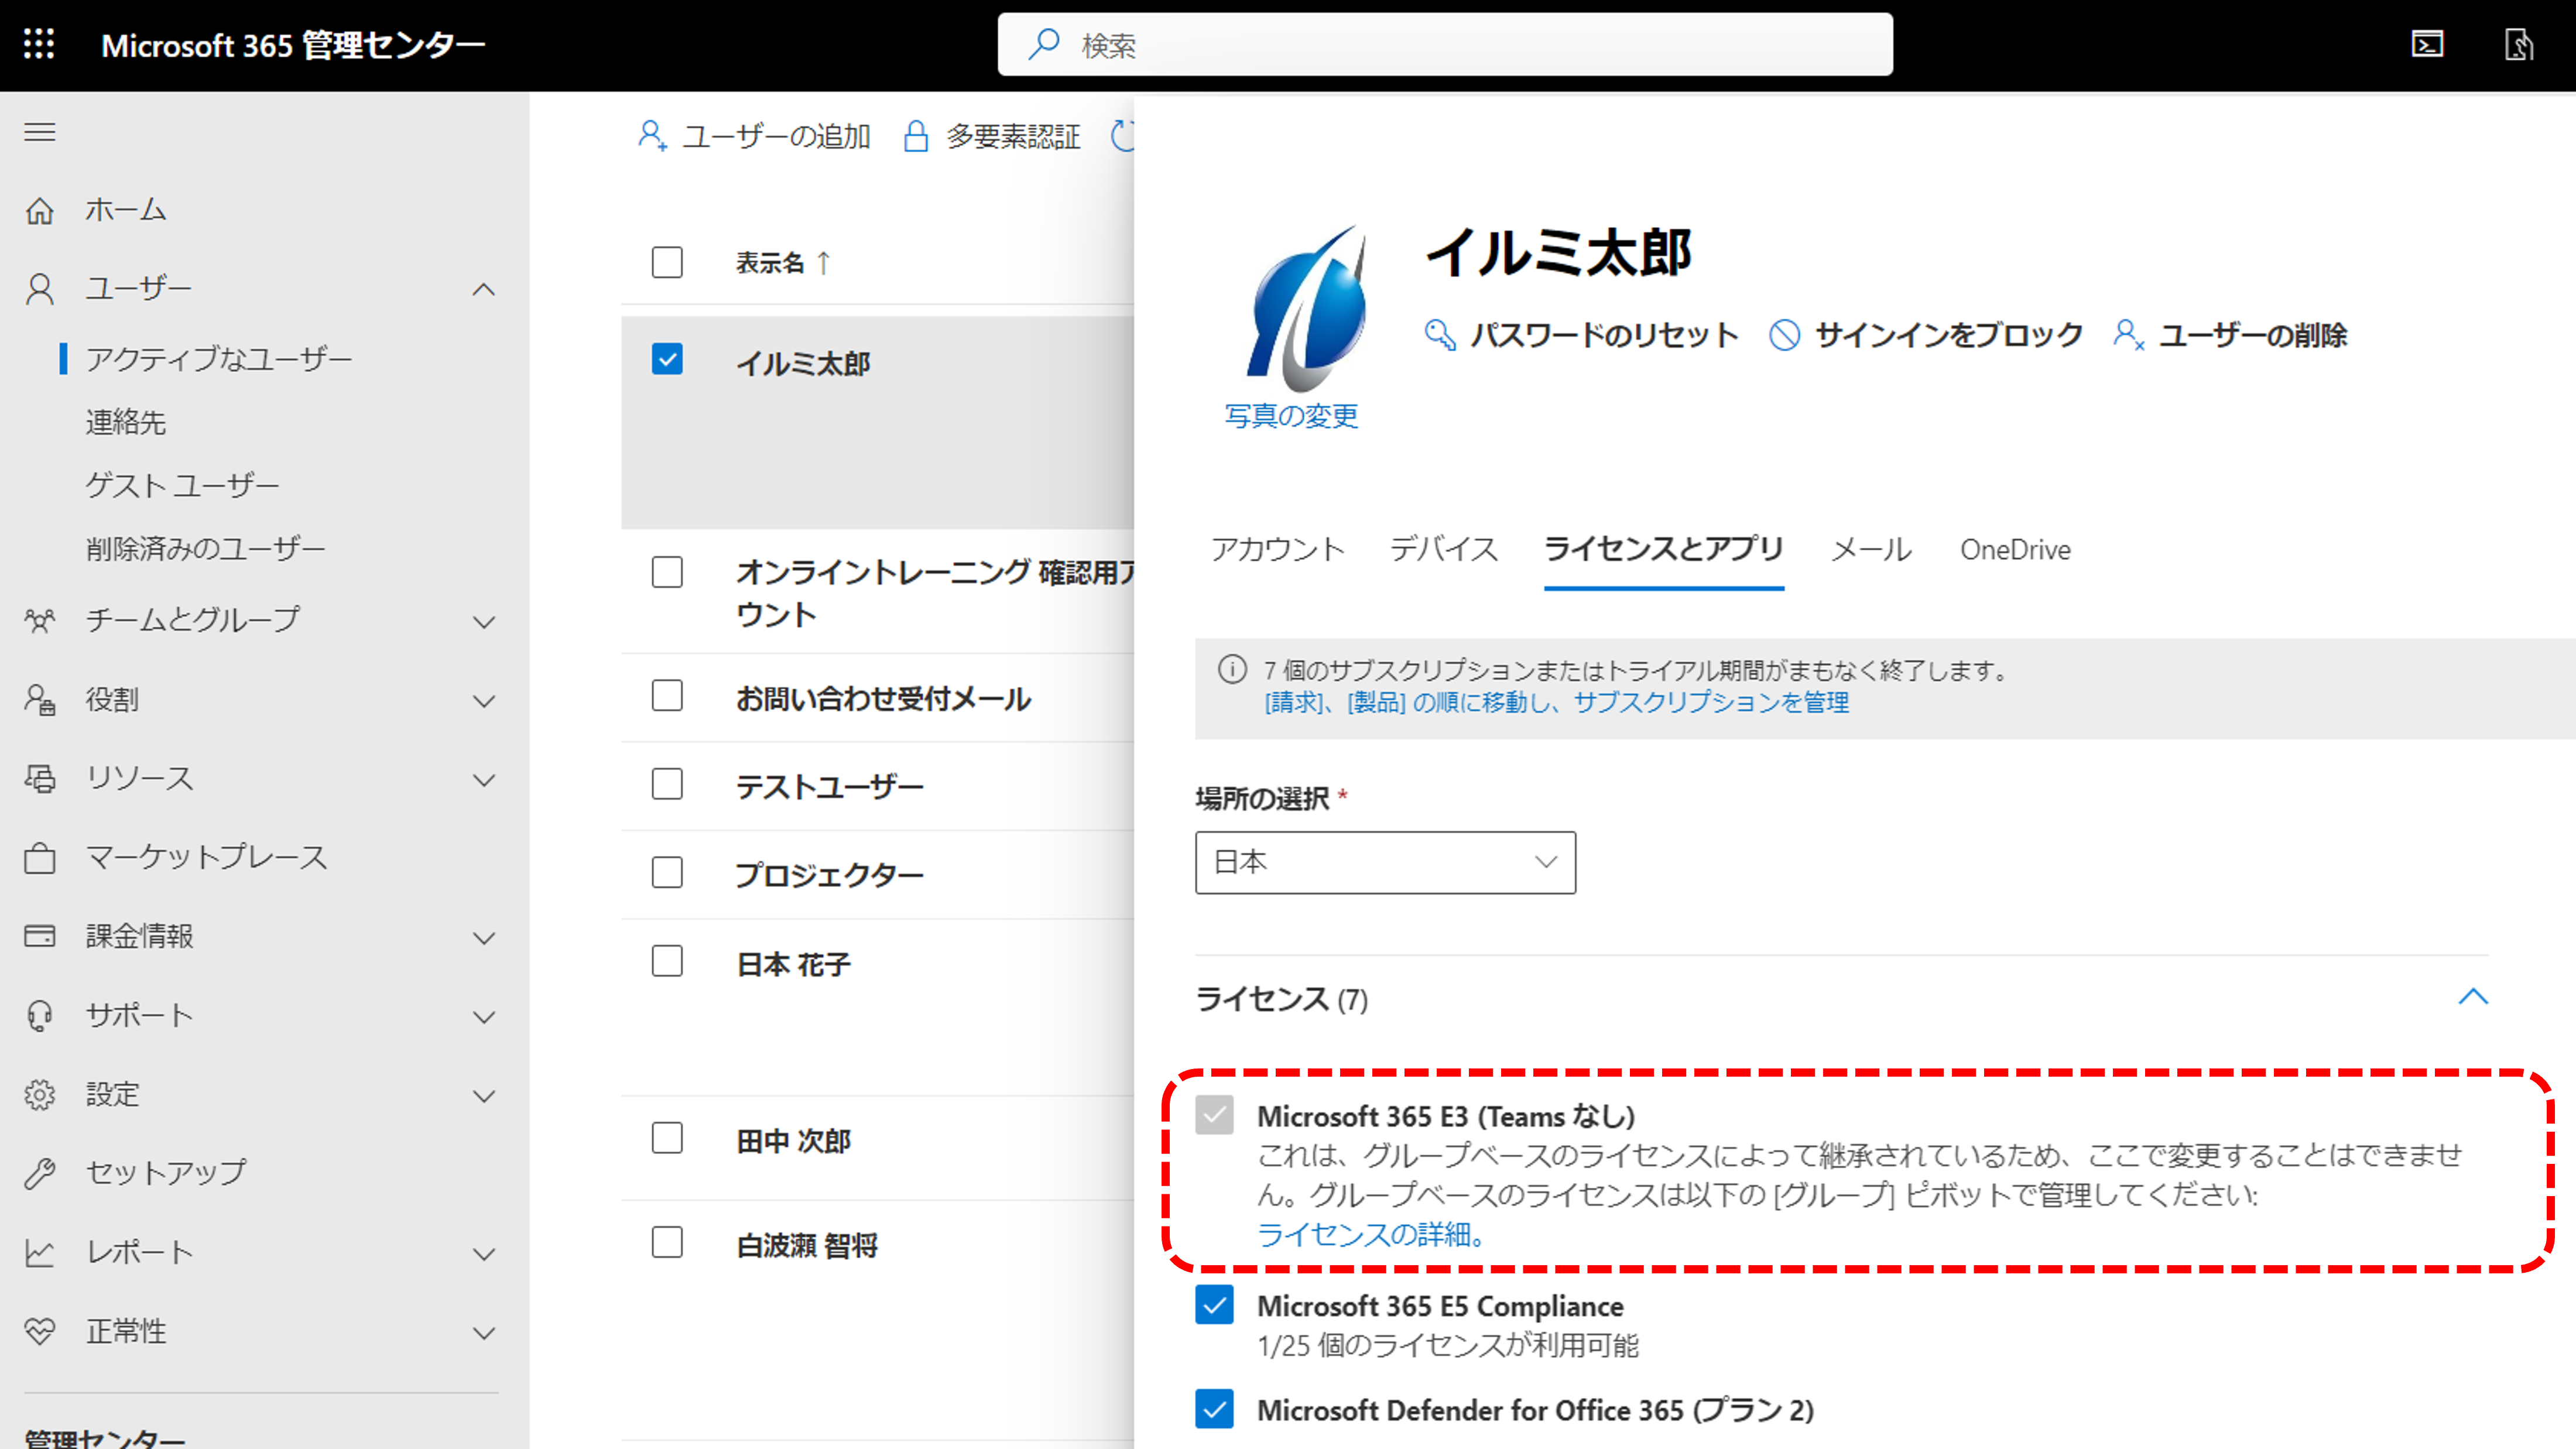Click the block sign-in prohibited icon

pos(1784,334)
